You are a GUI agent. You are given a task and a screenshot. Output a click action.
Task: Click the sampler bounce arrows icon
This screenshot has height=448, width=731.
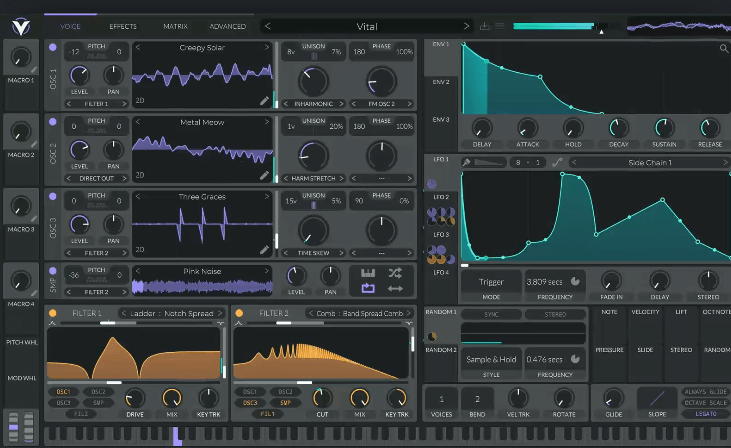(394, 289)
